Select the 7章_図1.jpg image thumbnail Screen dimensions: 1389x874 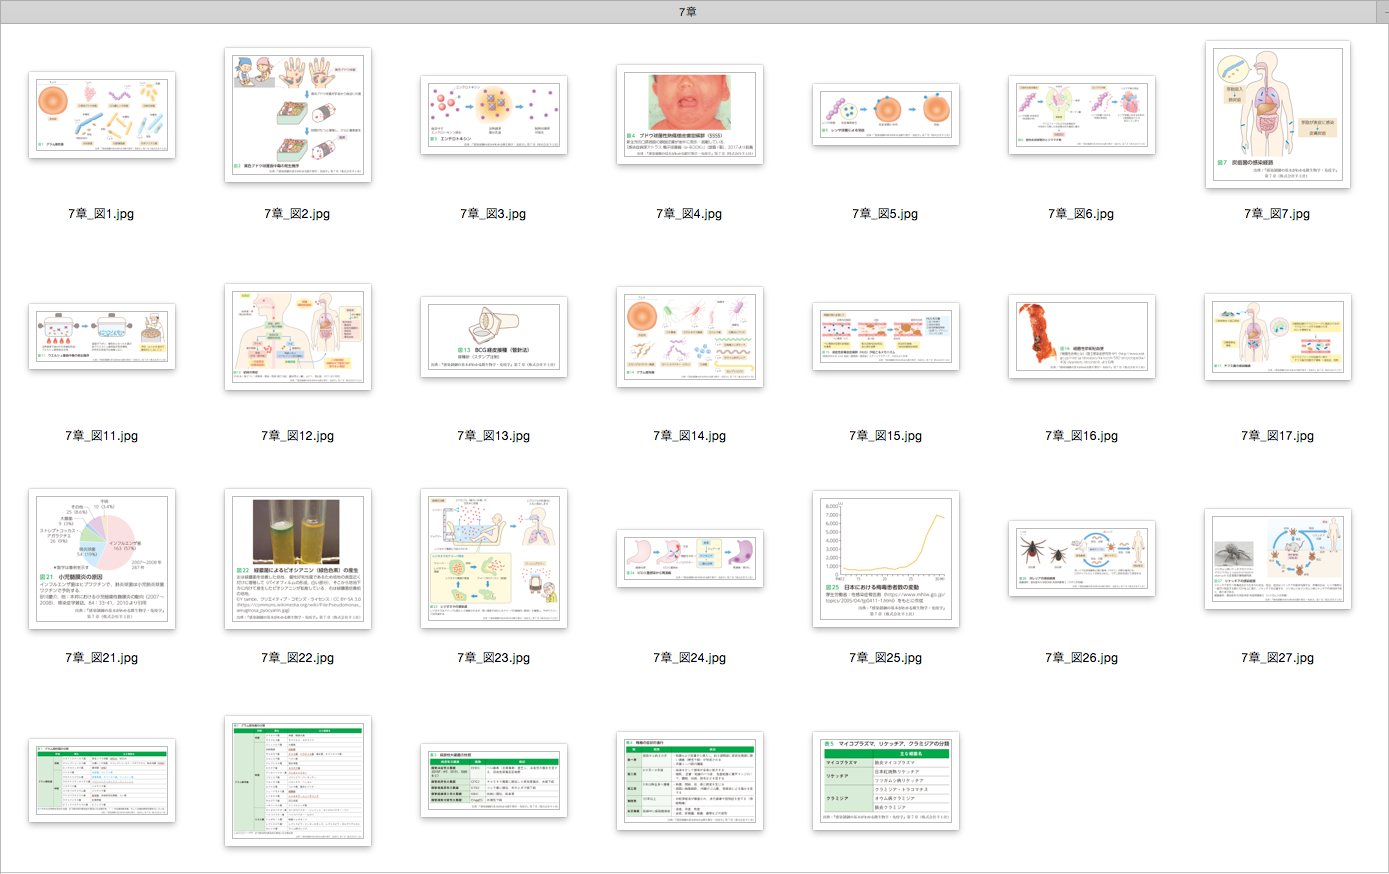(102, 114)
